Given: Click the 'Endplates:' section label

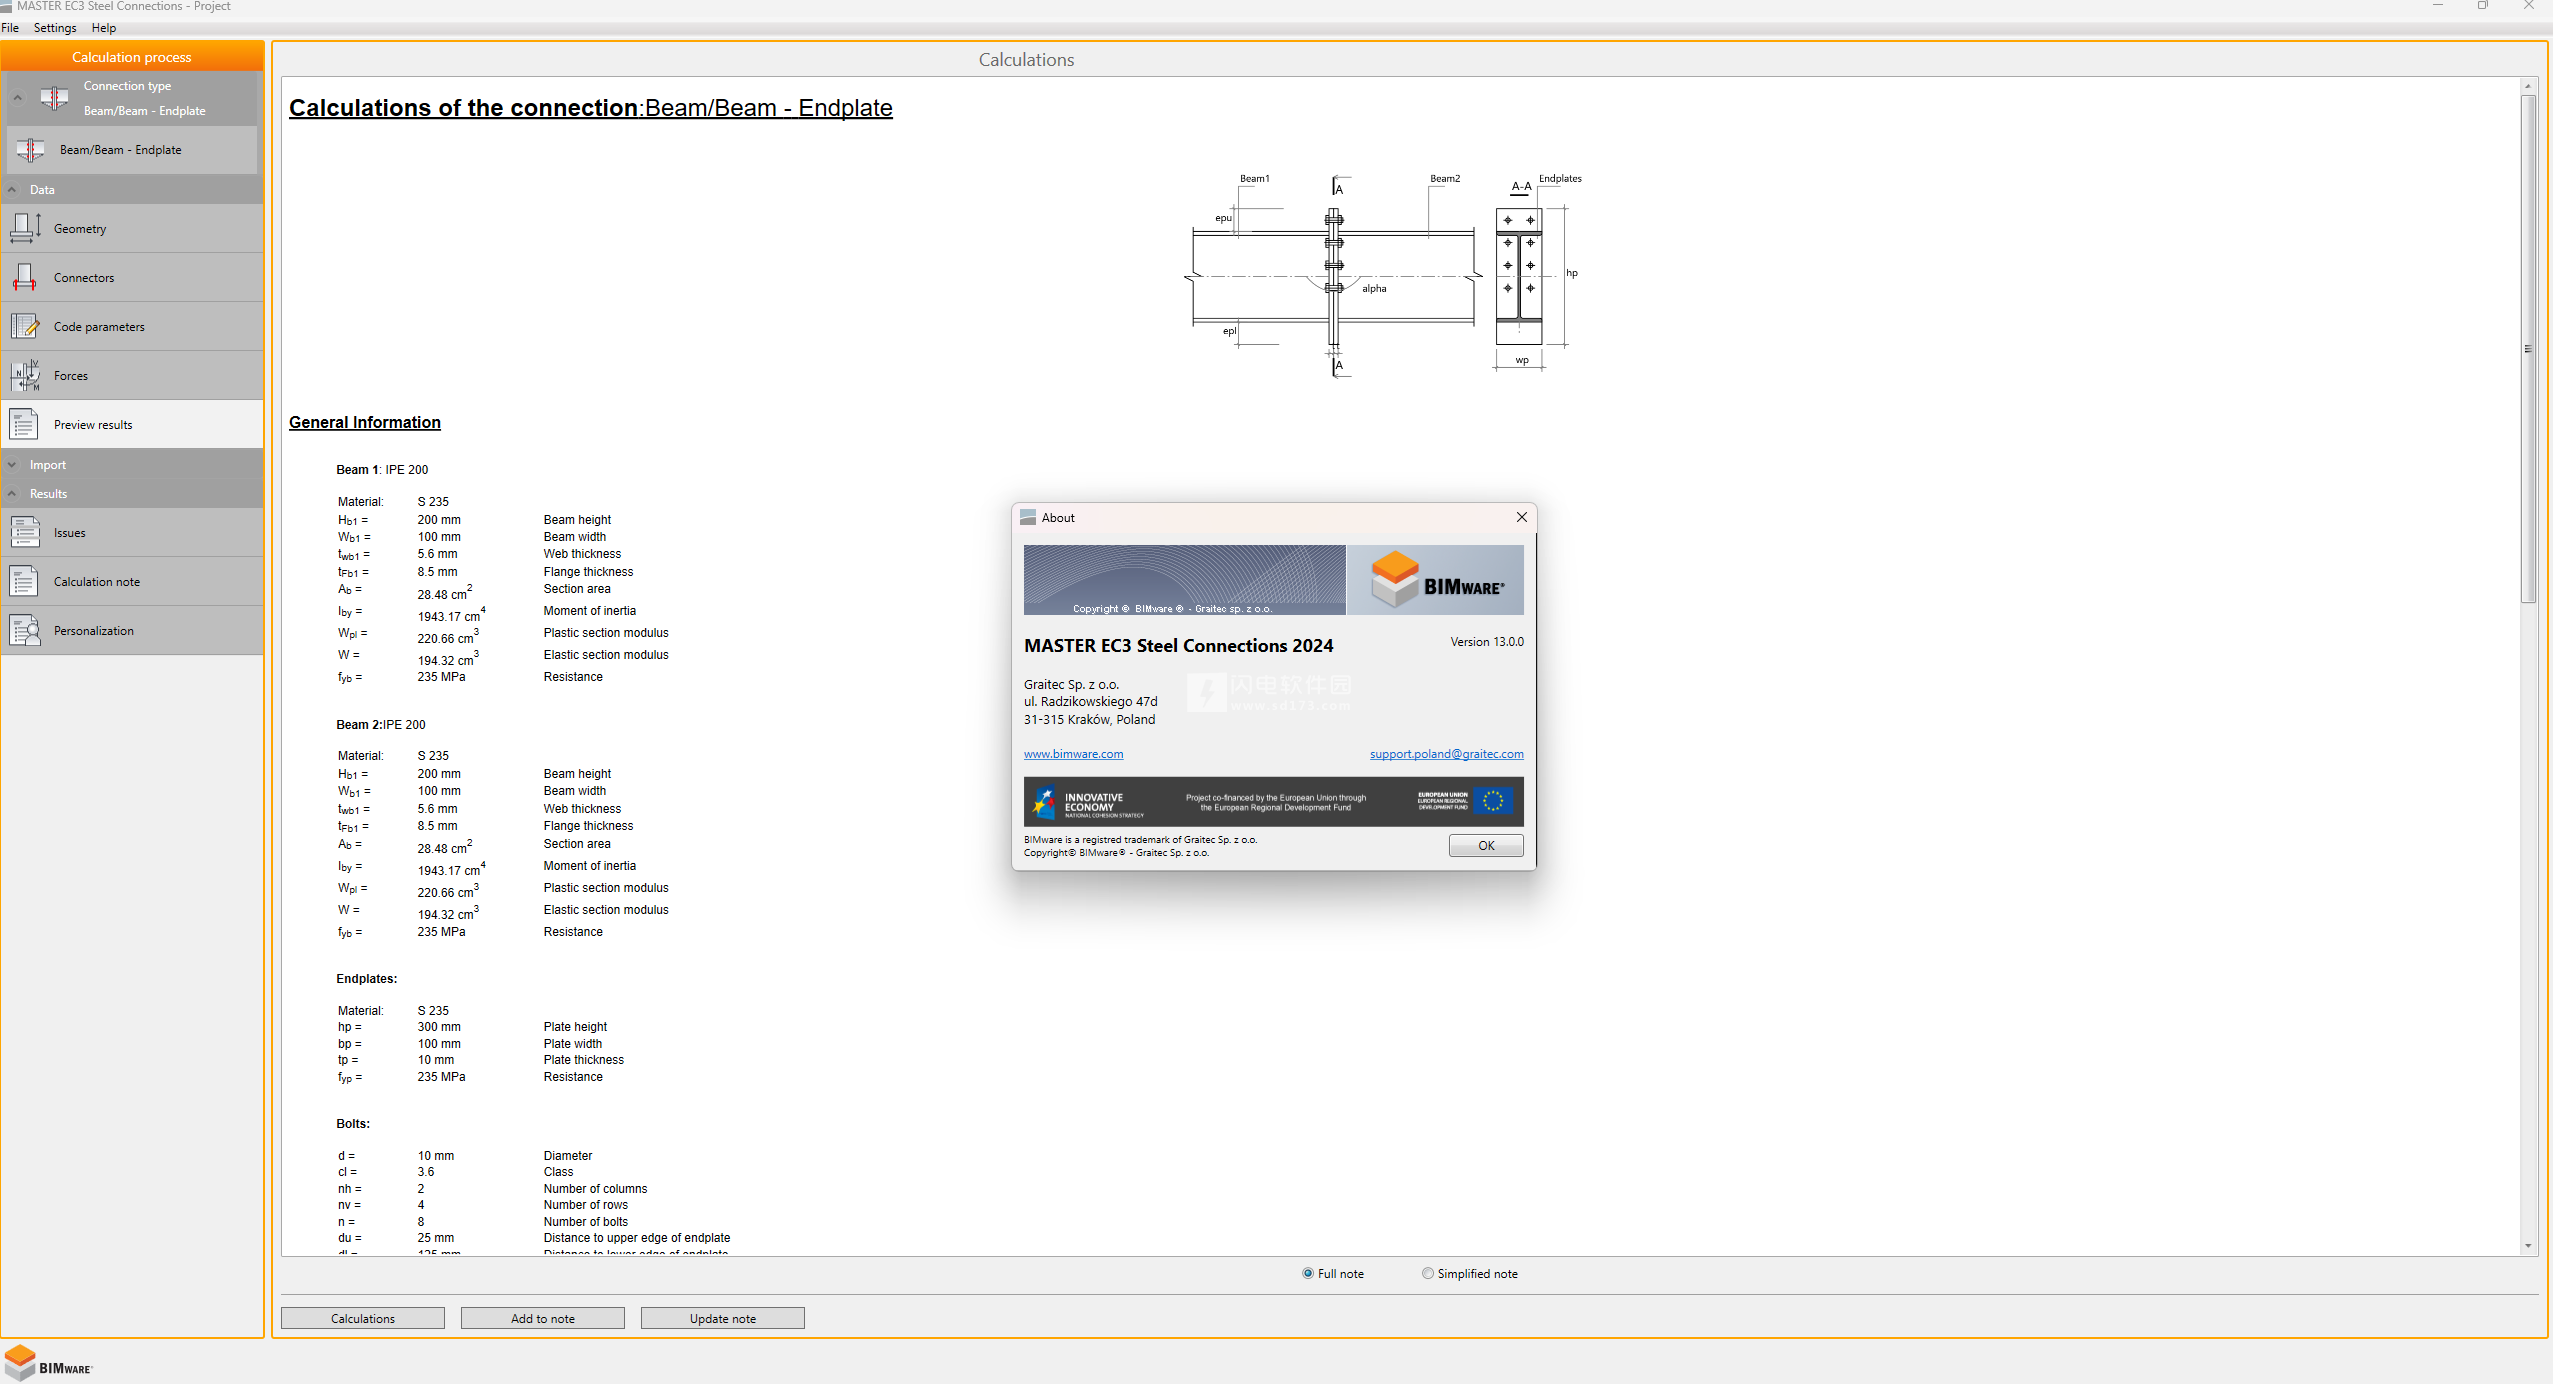Looking at the screenshot, I should pyautogui.click(x=367, y=979).
